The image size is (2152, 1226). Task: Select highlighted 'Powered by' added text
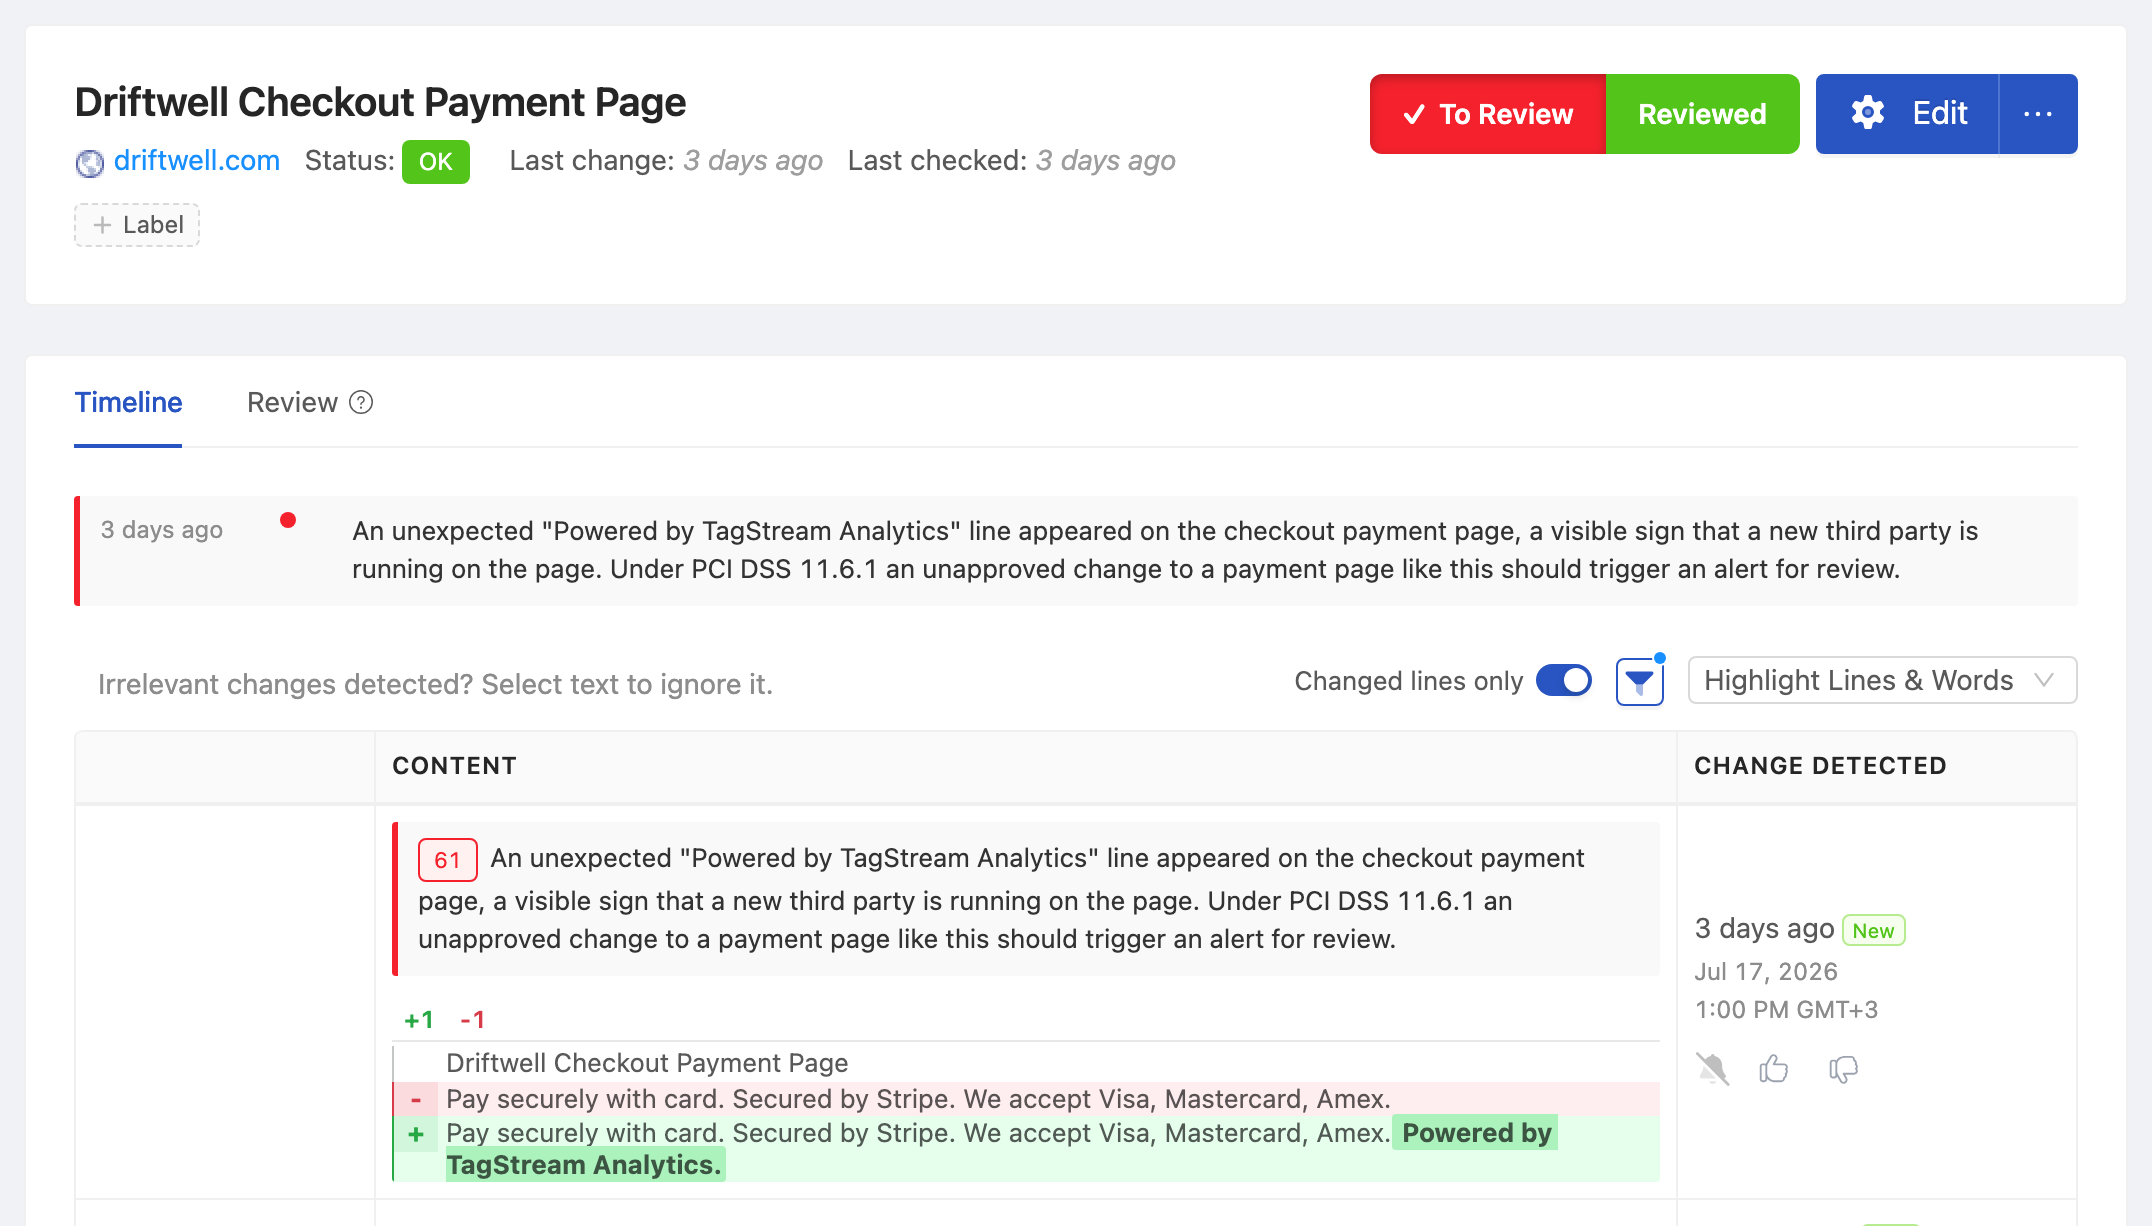(1476, 1133)
